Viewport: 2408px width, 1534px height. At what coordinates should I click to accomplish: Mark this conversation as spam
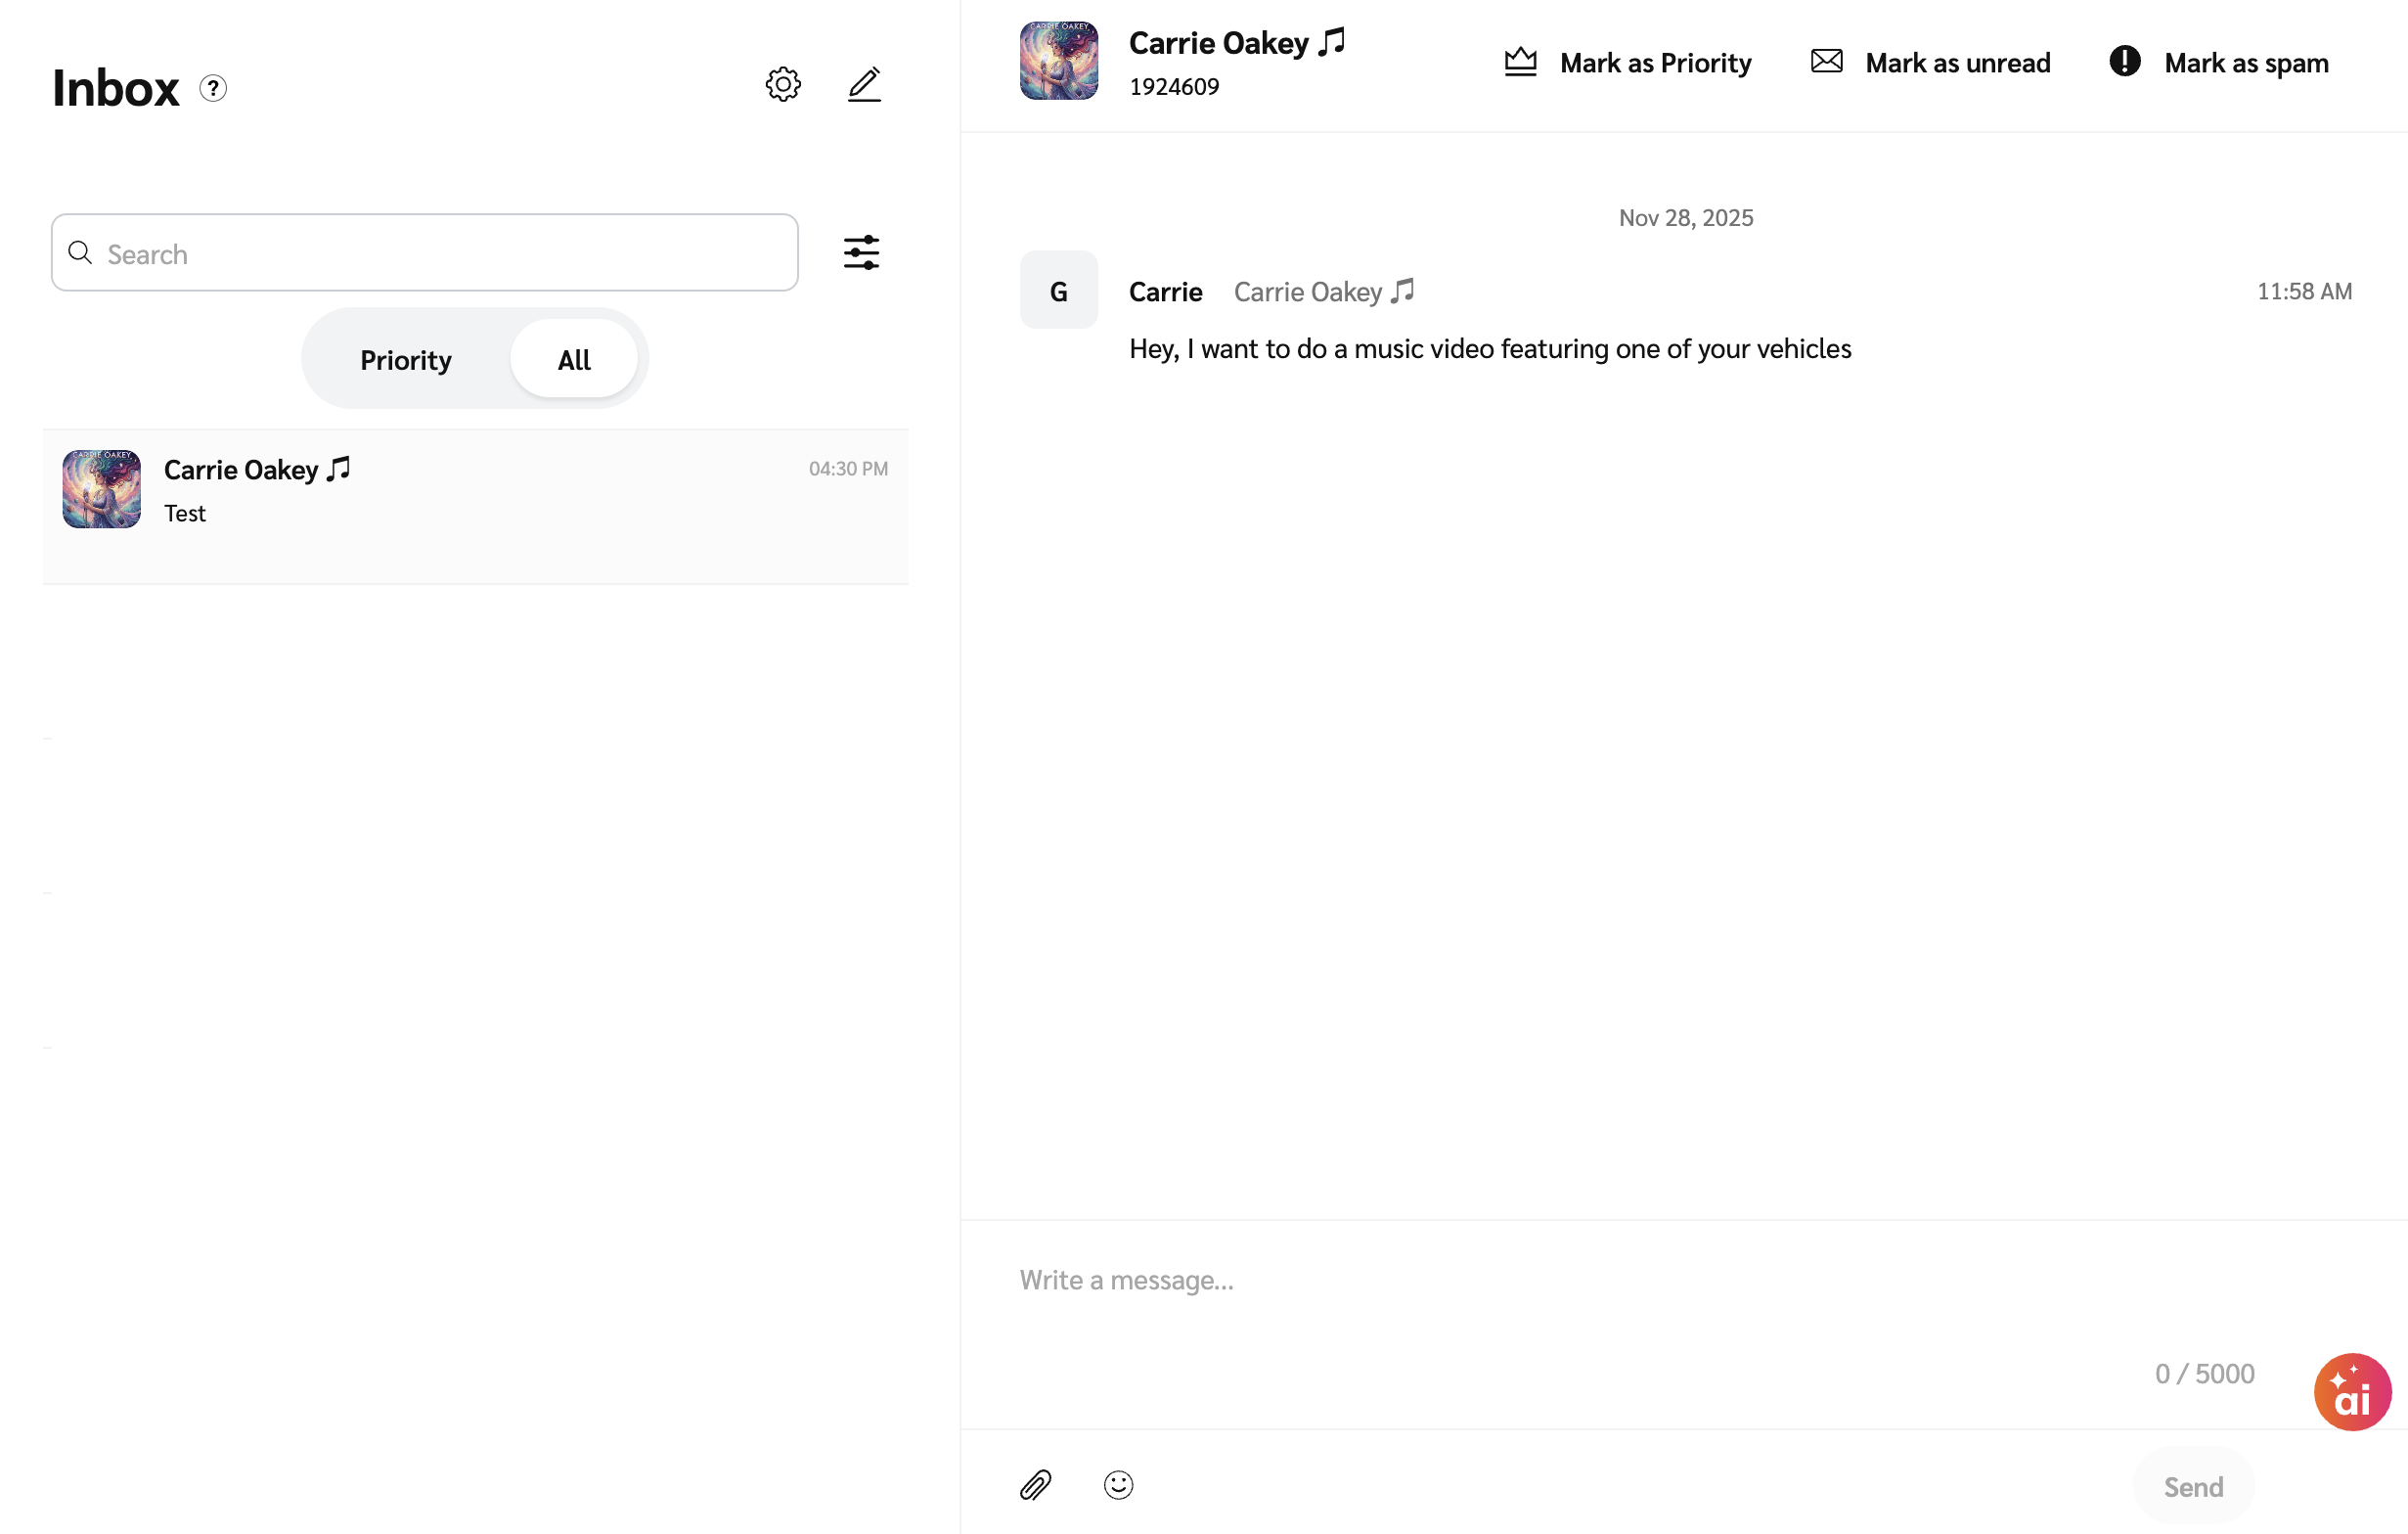click(x=2218, y=63)
